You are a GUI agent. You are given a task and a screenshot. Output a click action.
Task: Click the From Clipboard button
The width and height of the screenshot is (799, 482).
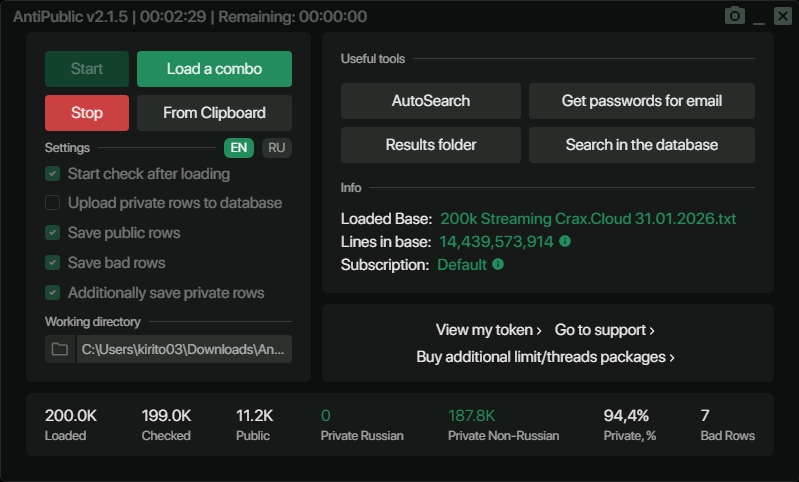(x=214, y=113)
